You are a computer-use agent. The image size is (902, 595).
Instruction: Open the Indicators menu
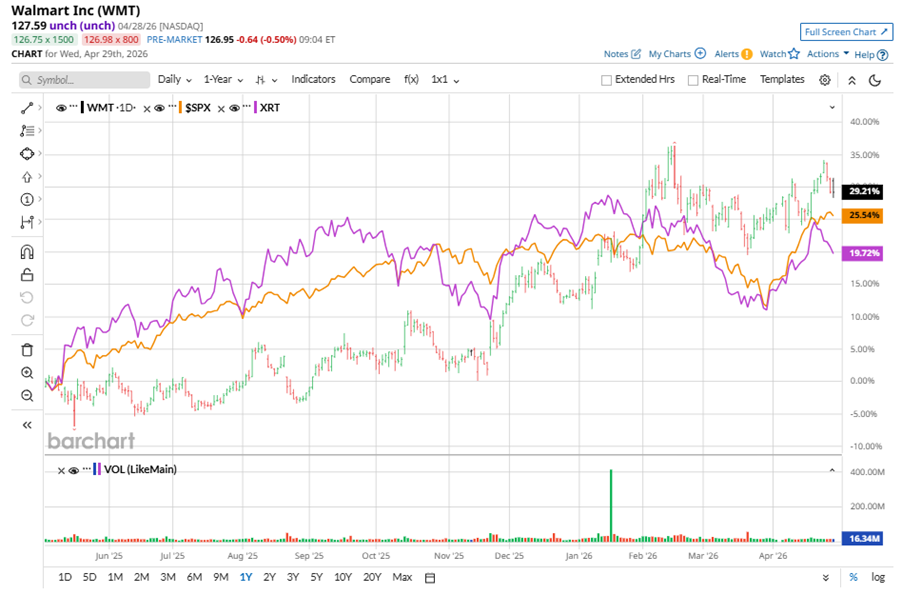click(313, 80)
